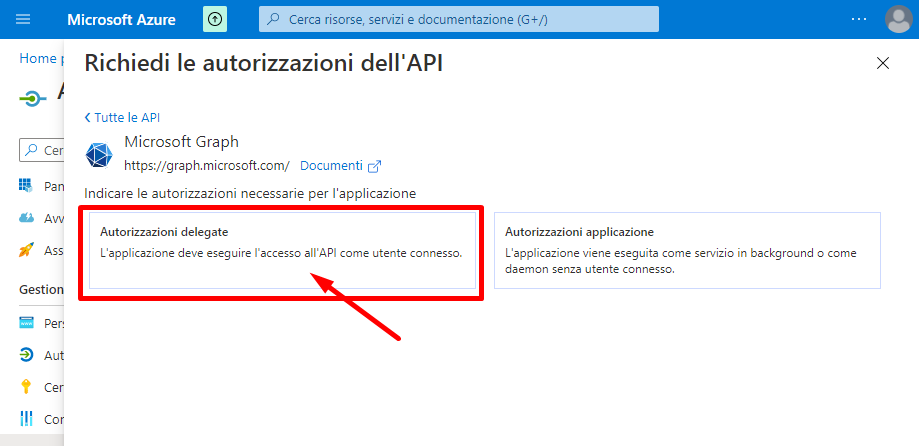Screen dimensions: 919x446
Task: Click the app registration icon near breadcrumb
Action: click(33, 98)
